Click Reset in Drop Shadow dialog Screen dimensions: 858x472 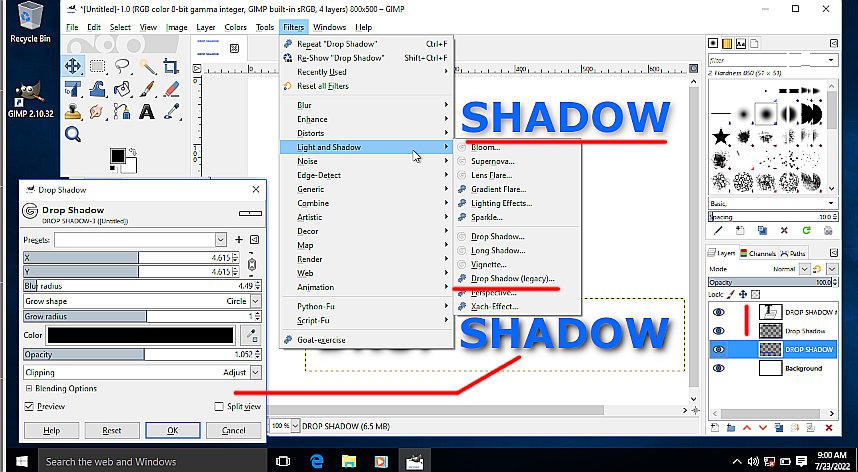pyautogui.click(x=112, y=430)
